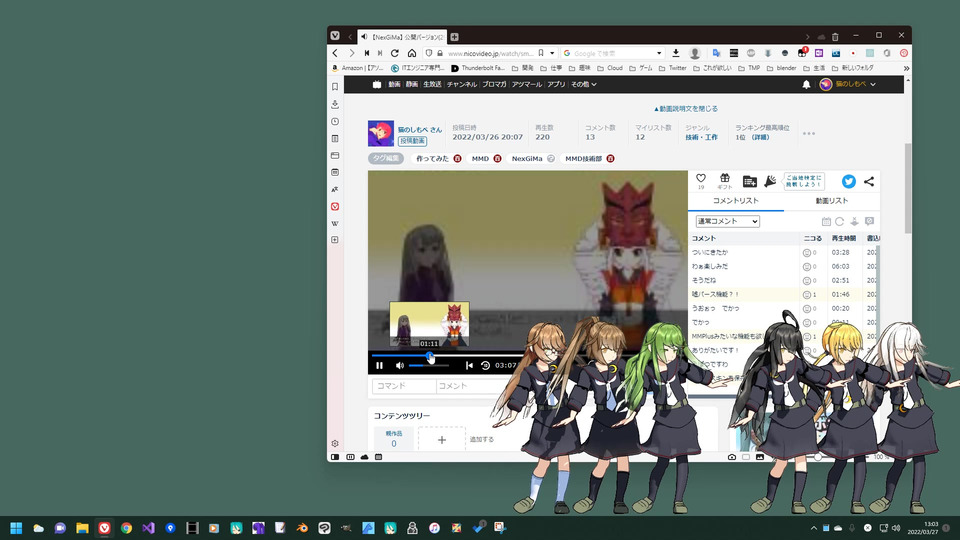Toggle the sidebar panel visibility
This screenshot has width=960, height=540.
pyautogui.click(x=335, y=457)
